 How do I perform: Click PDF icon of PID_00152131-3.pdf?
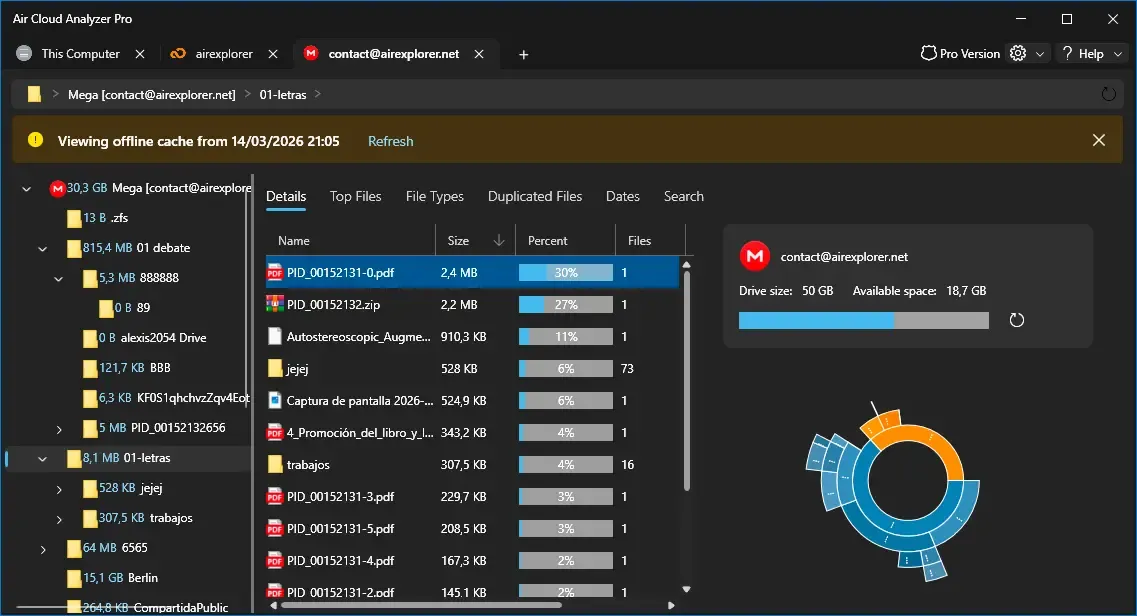(274, 496)
